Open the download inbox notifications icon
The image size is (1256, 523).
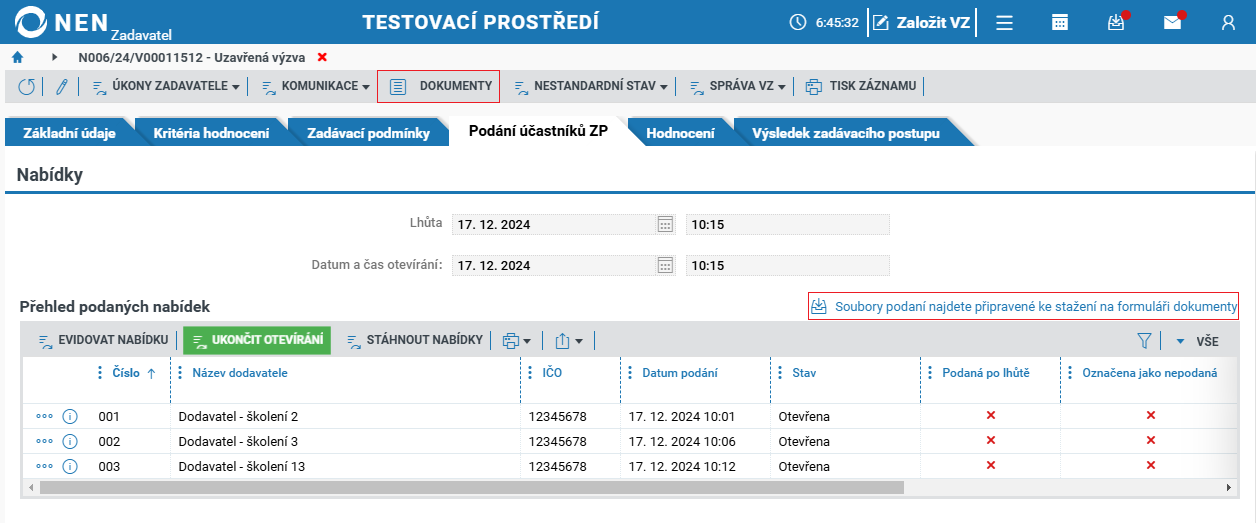(1116, 22)
